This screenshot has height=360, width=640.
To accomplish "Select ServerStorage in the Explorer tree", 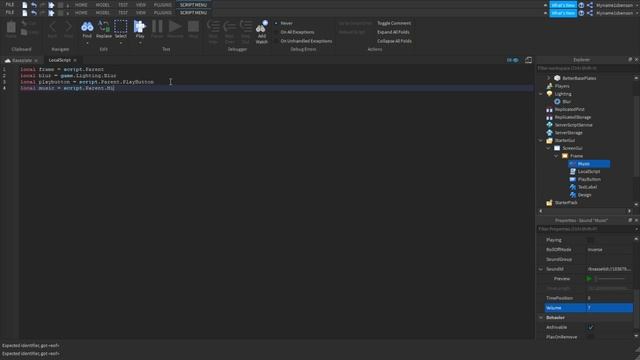I will coord(568,133).
